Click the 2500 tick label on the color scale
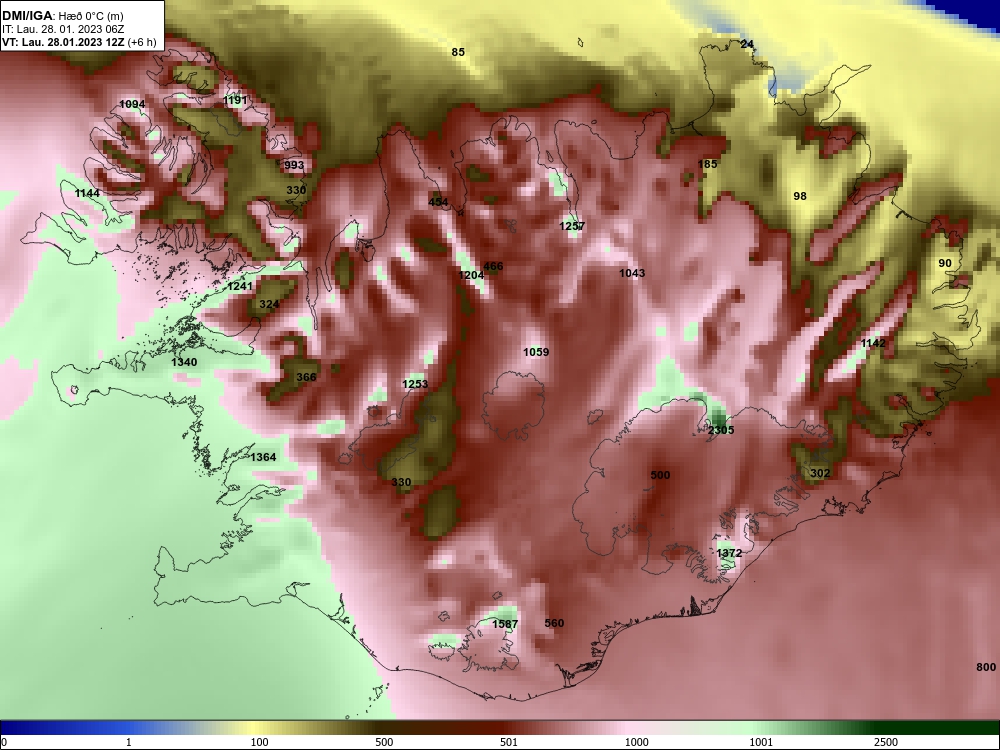This screenshot has width=1000, height=750. (x=886, y=742)
